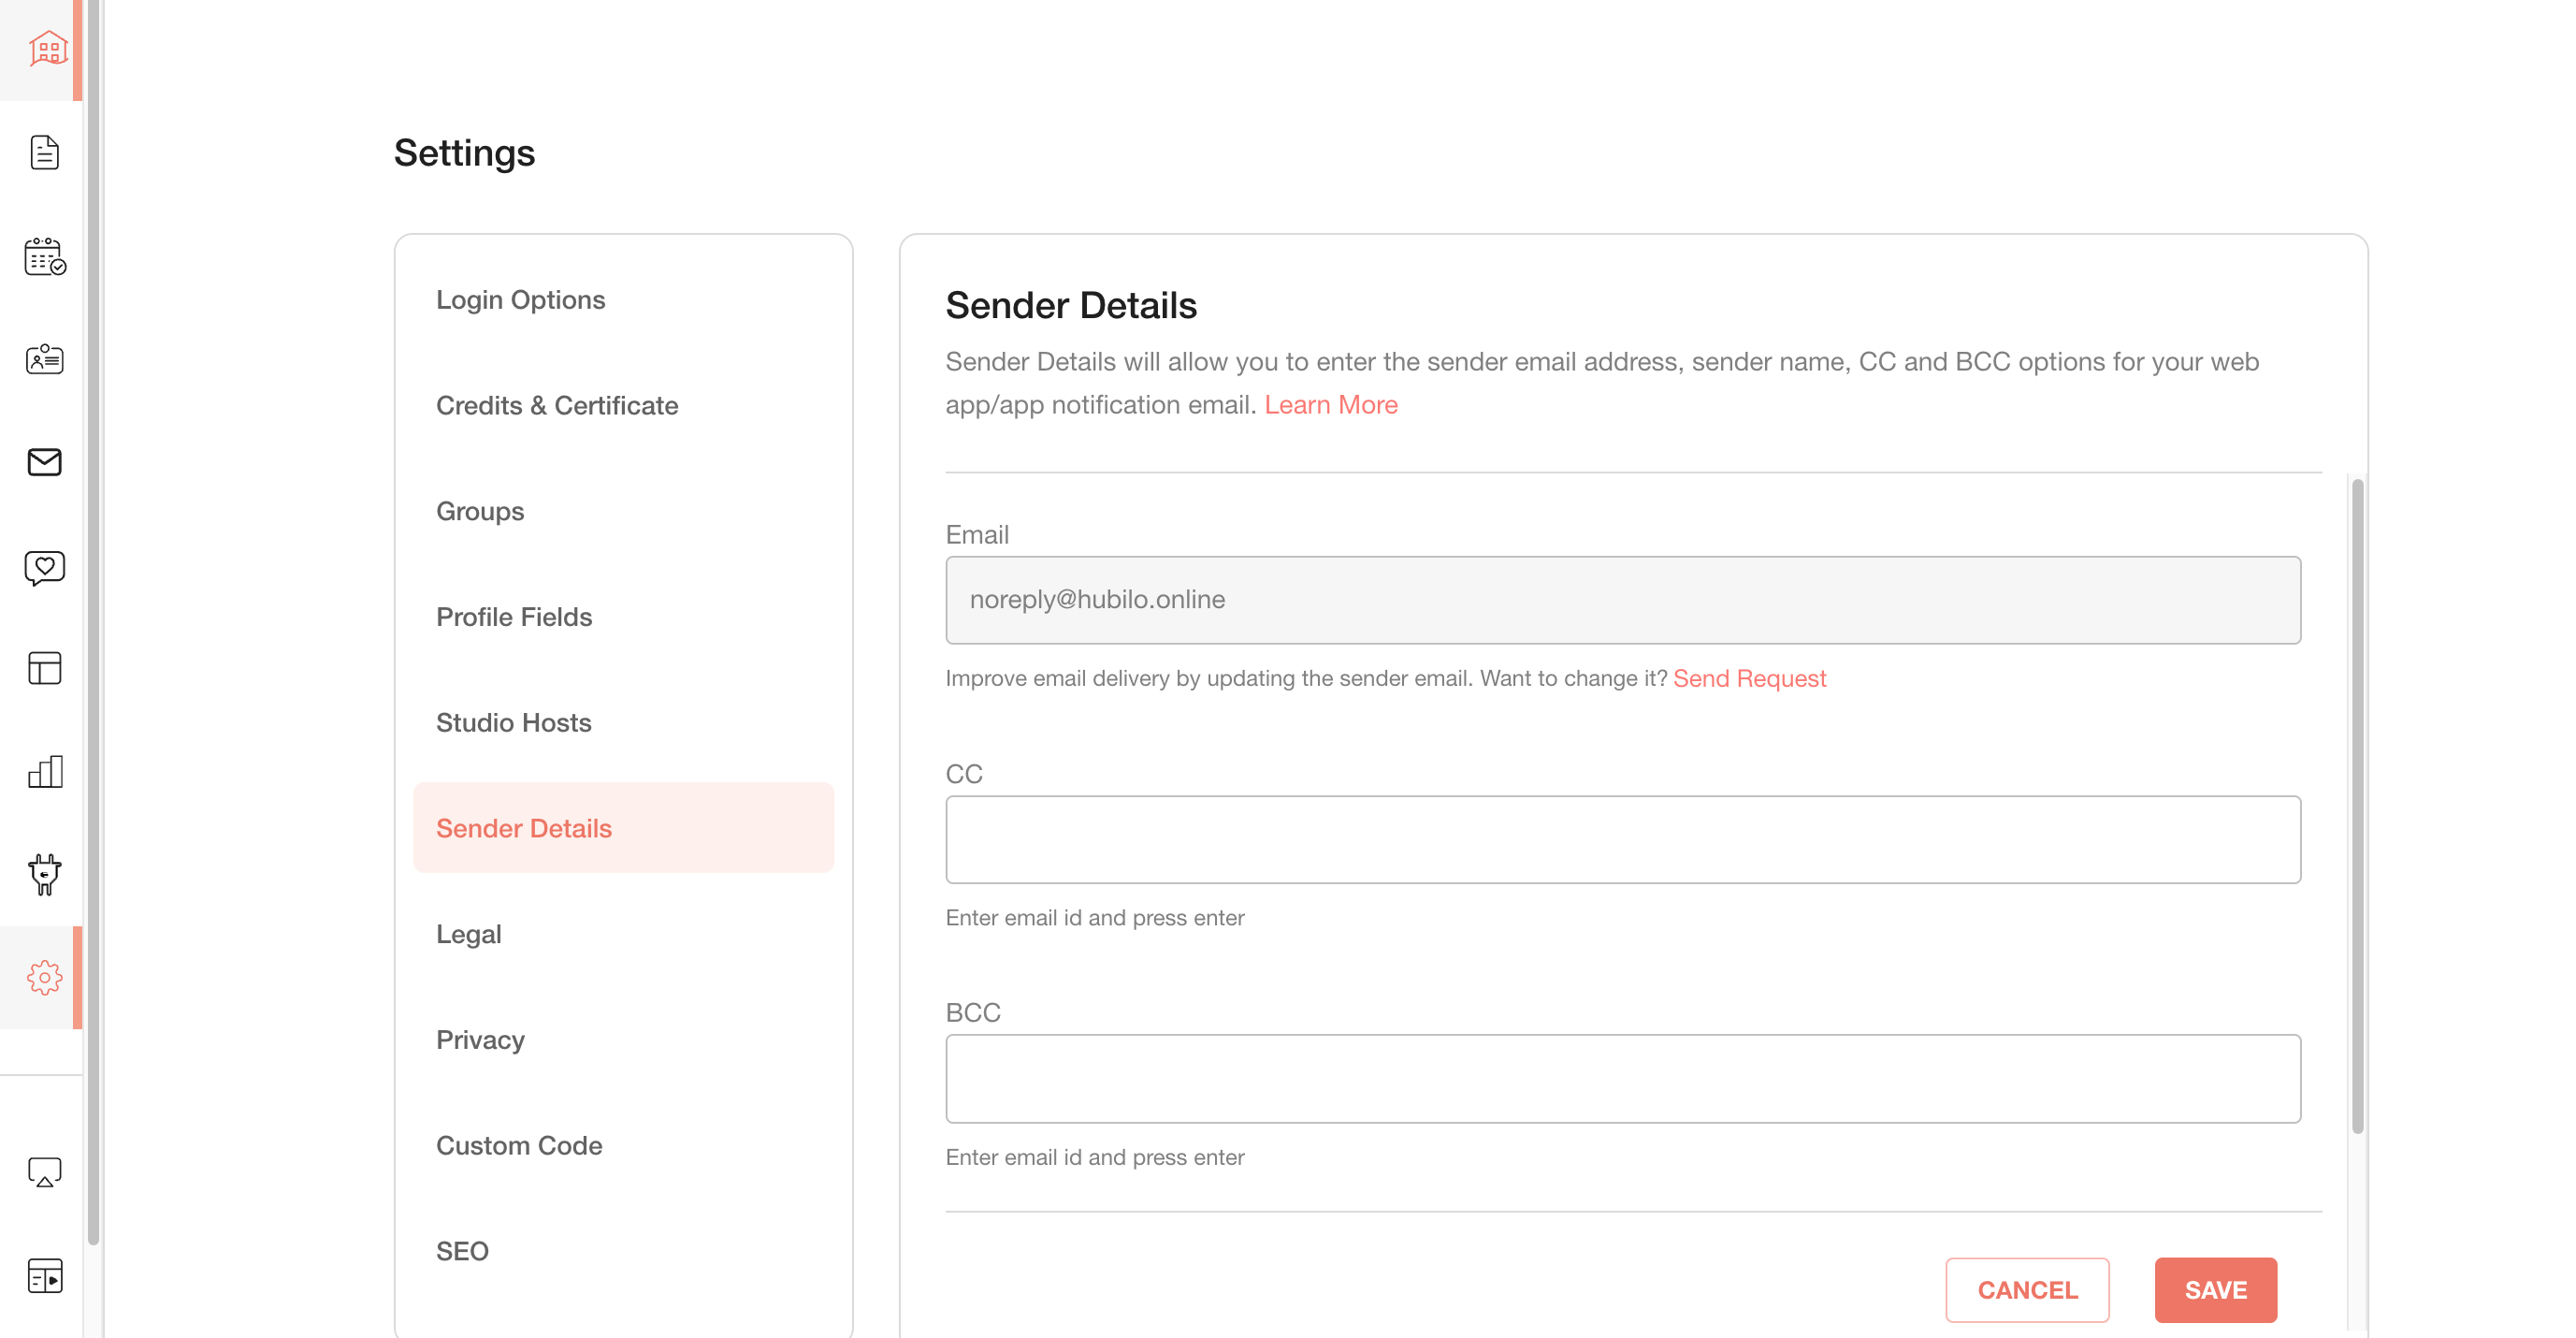Open the calendar schedule icon in sidebar
The image size is (2576, 1338).
pyautogui.click(x=45, y=256)
